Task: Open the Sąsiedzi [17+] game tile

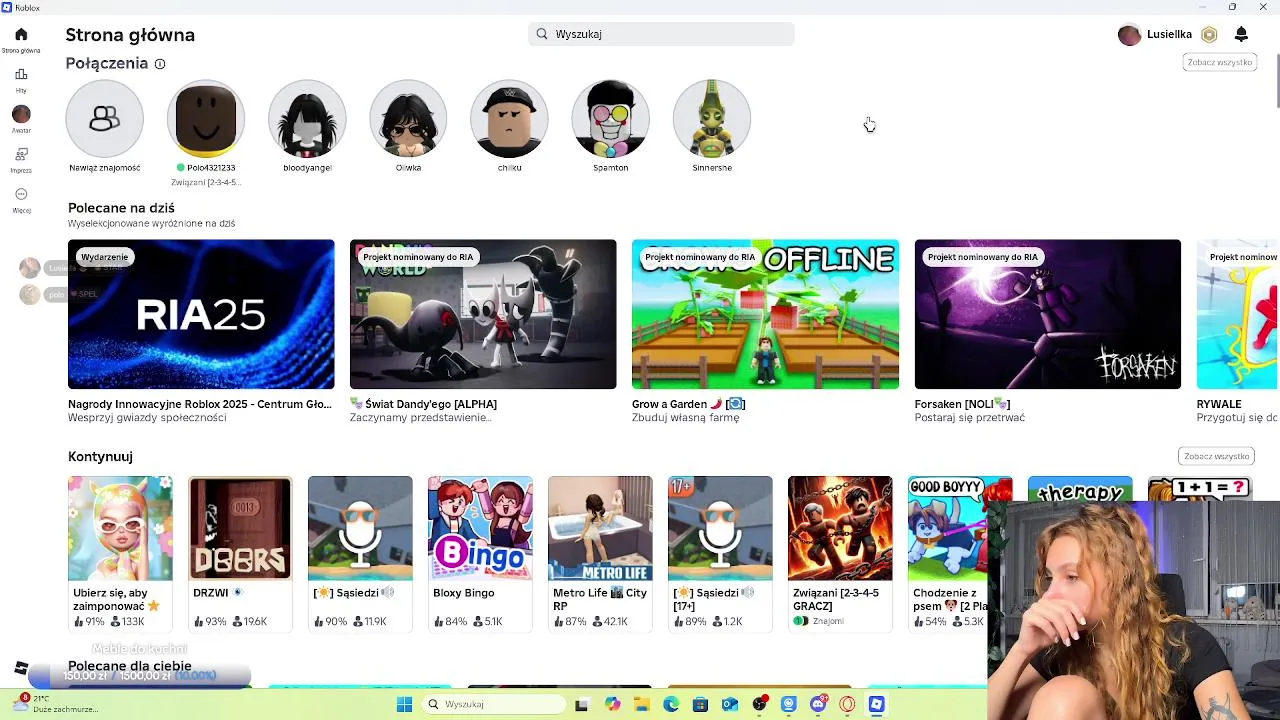Action: (720, 553)
